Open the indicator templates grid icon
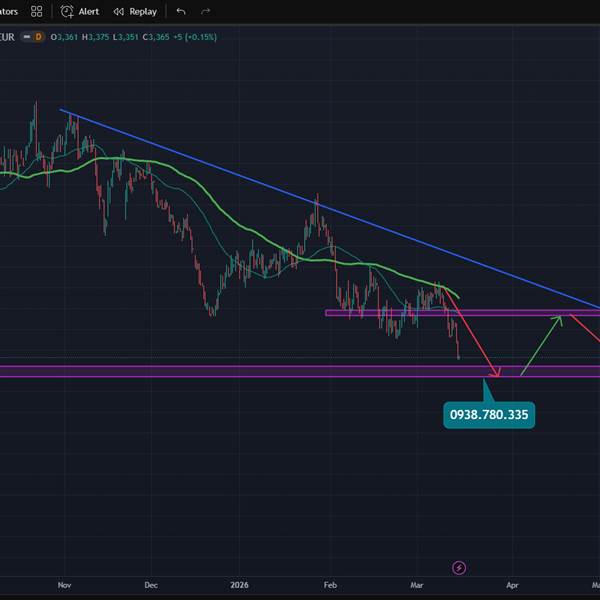This screenshot has width=600, height=600. click(x=36, y=11)
